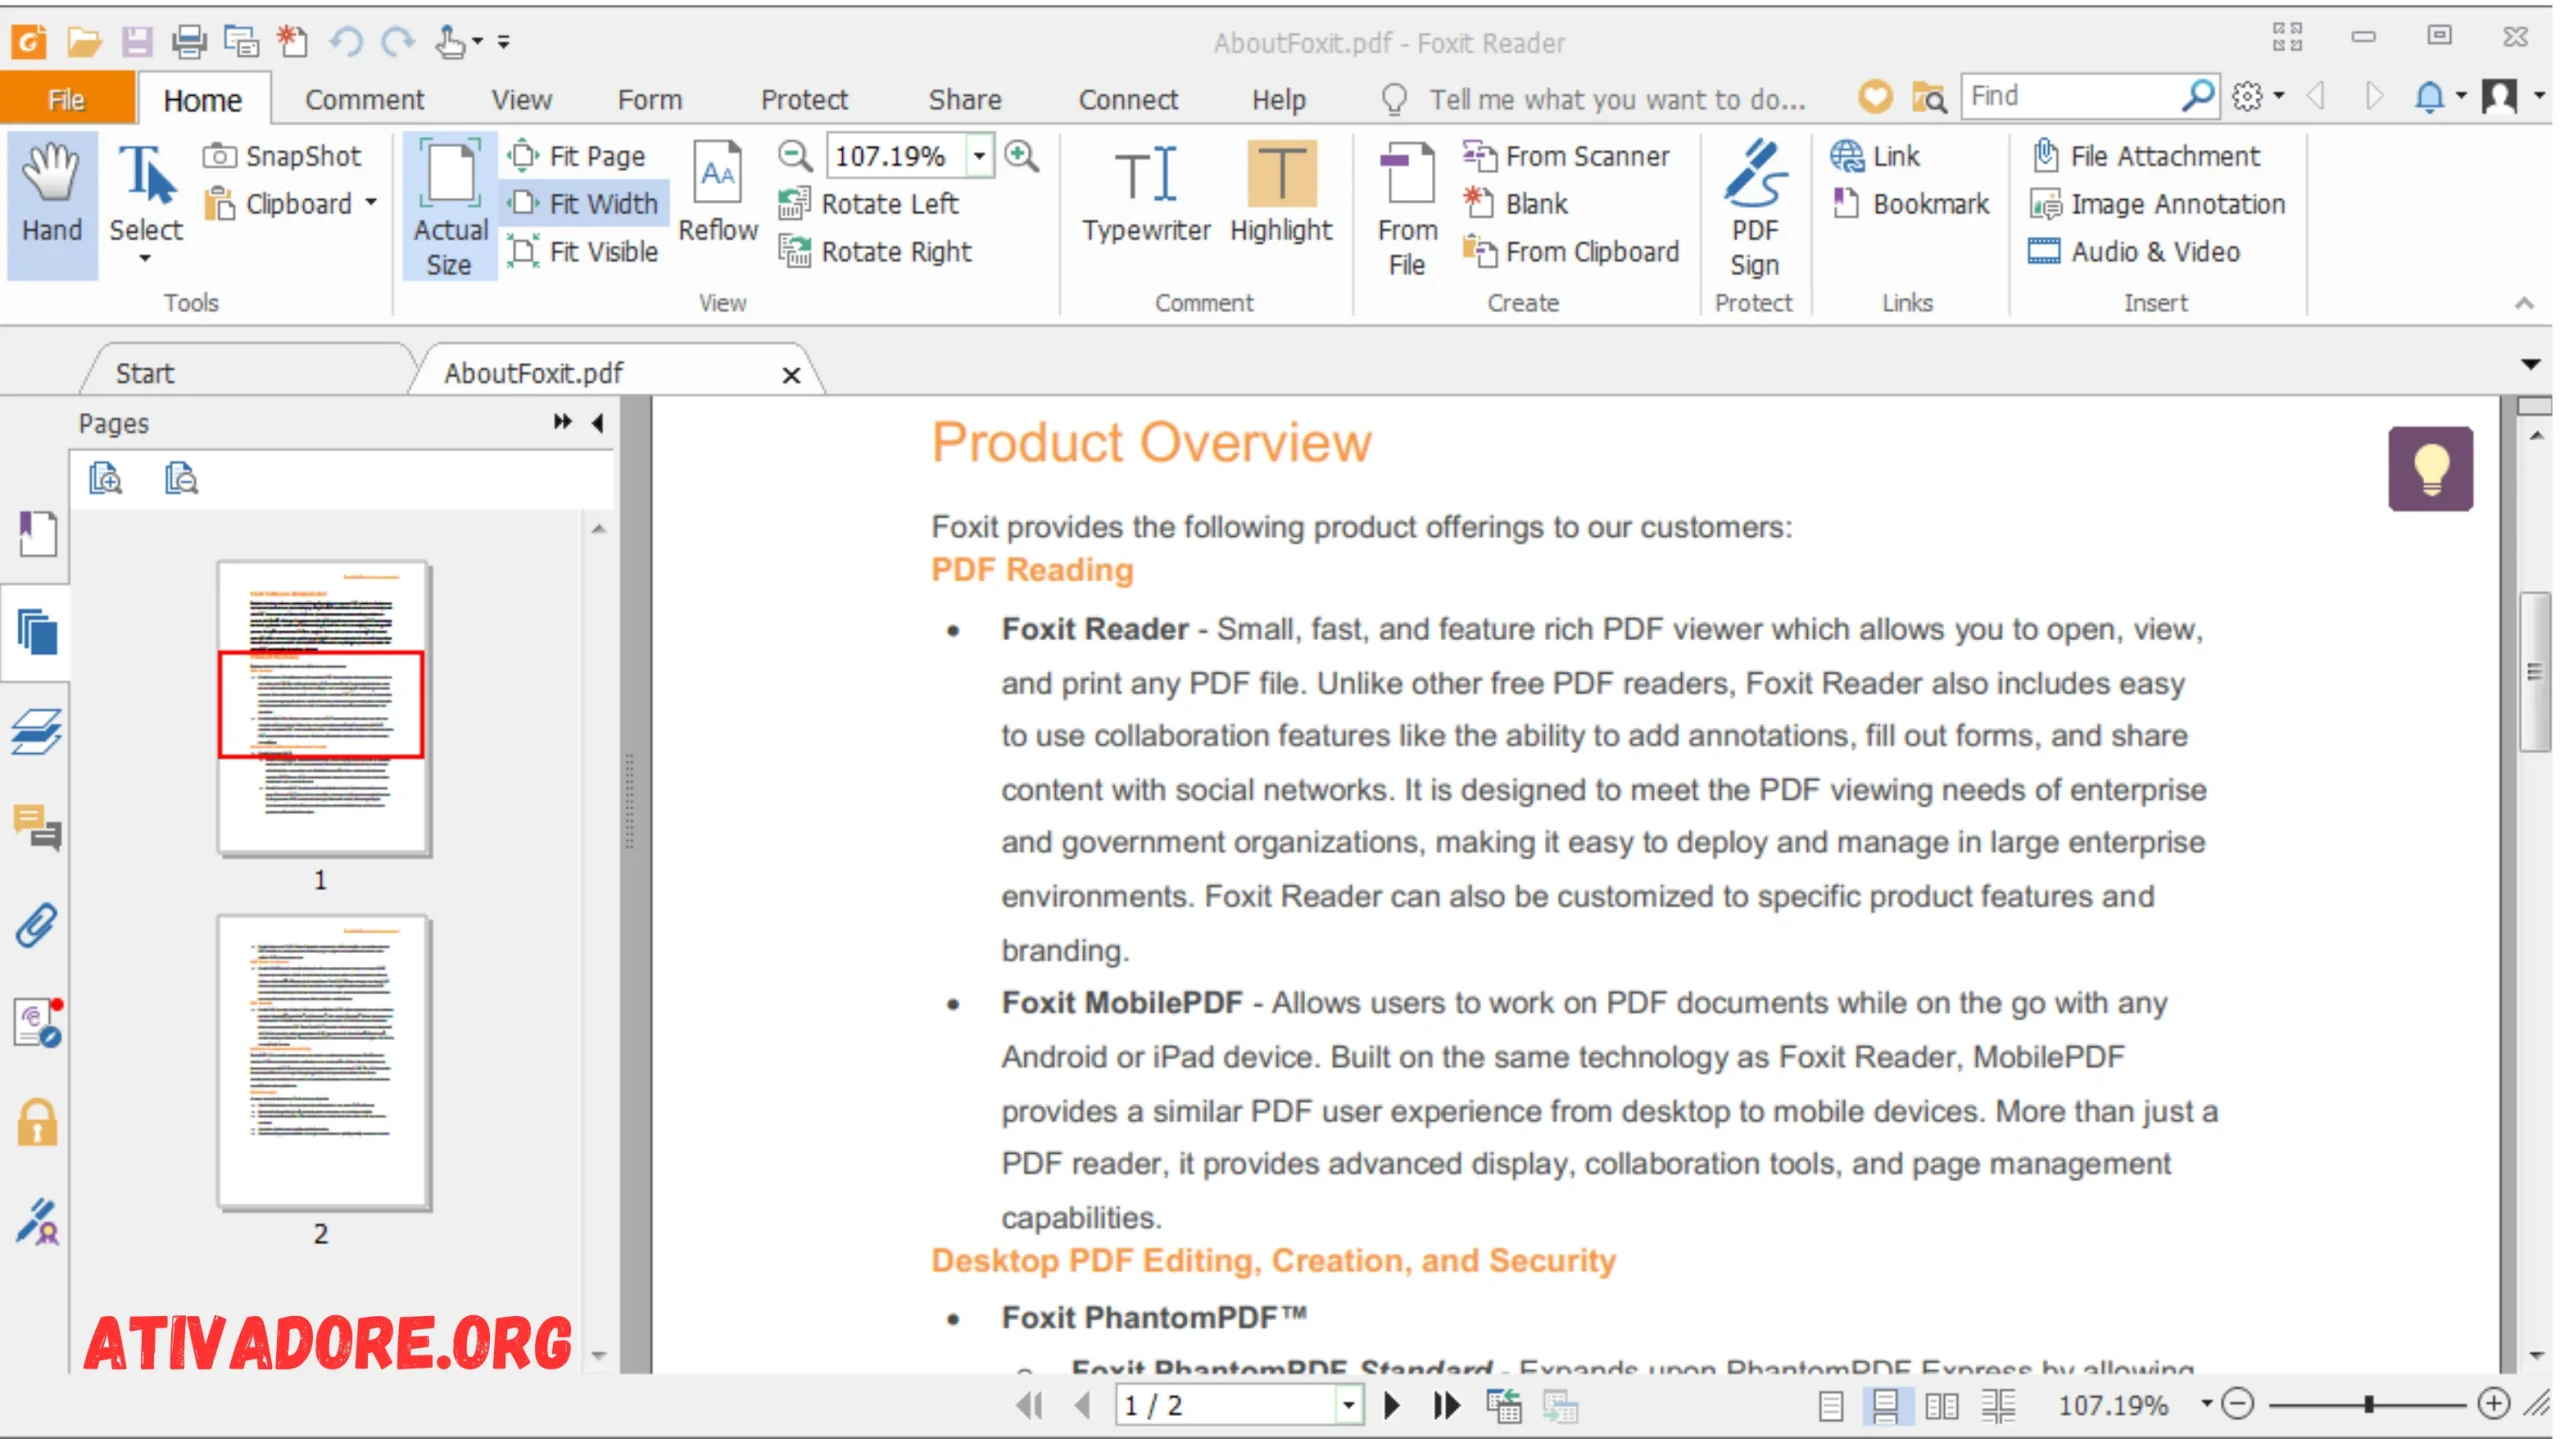
Task: Create PDF From Scanner
Action: click(1566, 156)
